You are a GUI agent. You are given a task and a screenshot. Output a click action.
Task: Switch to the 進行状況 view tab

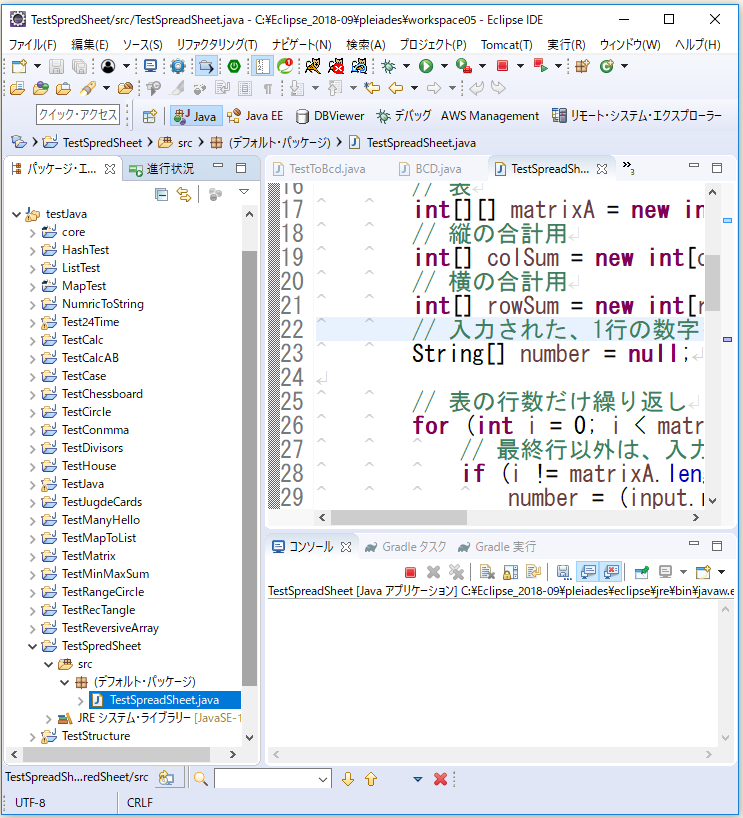pos(162,169)
